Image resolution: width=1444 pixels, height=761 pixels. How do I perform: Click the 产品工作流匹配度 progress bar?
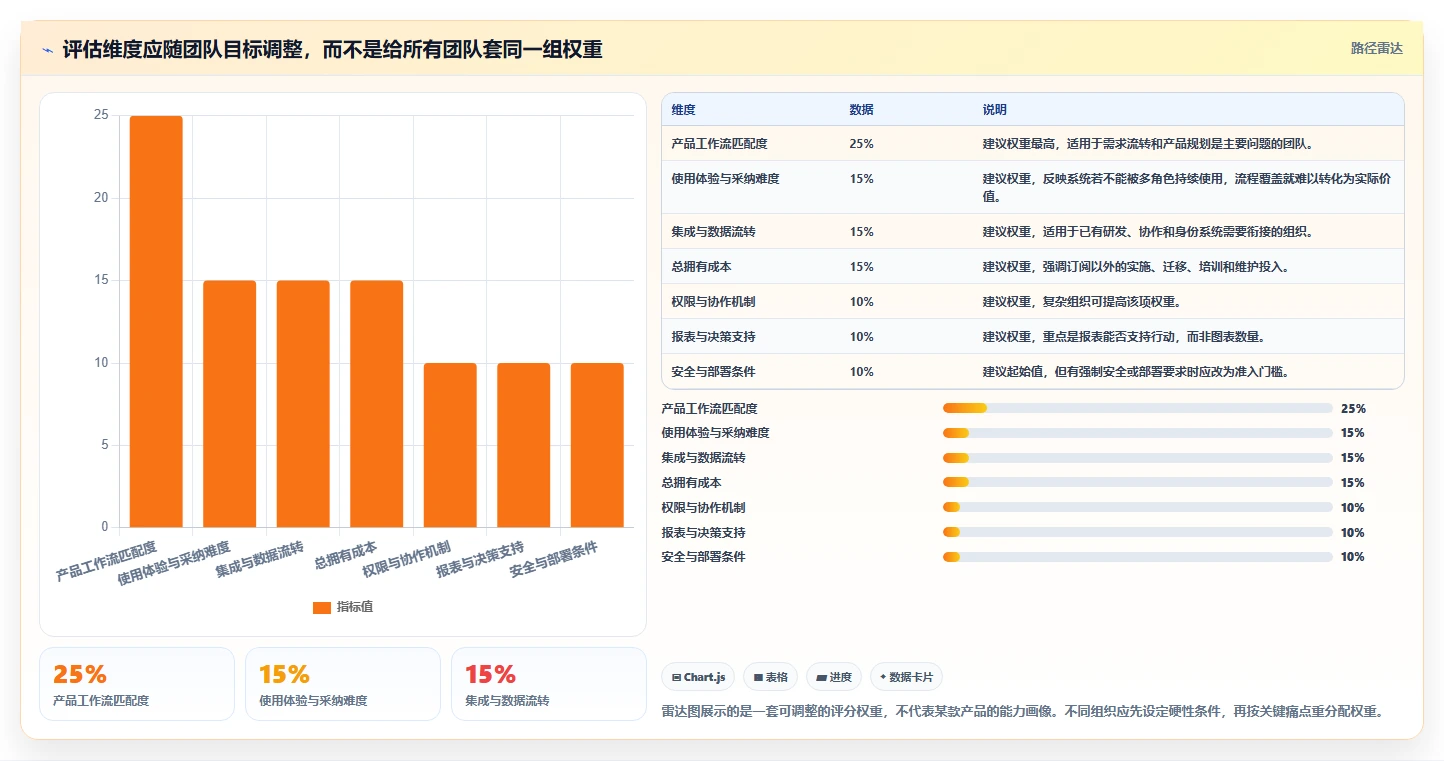click(x=1137, y=408)
